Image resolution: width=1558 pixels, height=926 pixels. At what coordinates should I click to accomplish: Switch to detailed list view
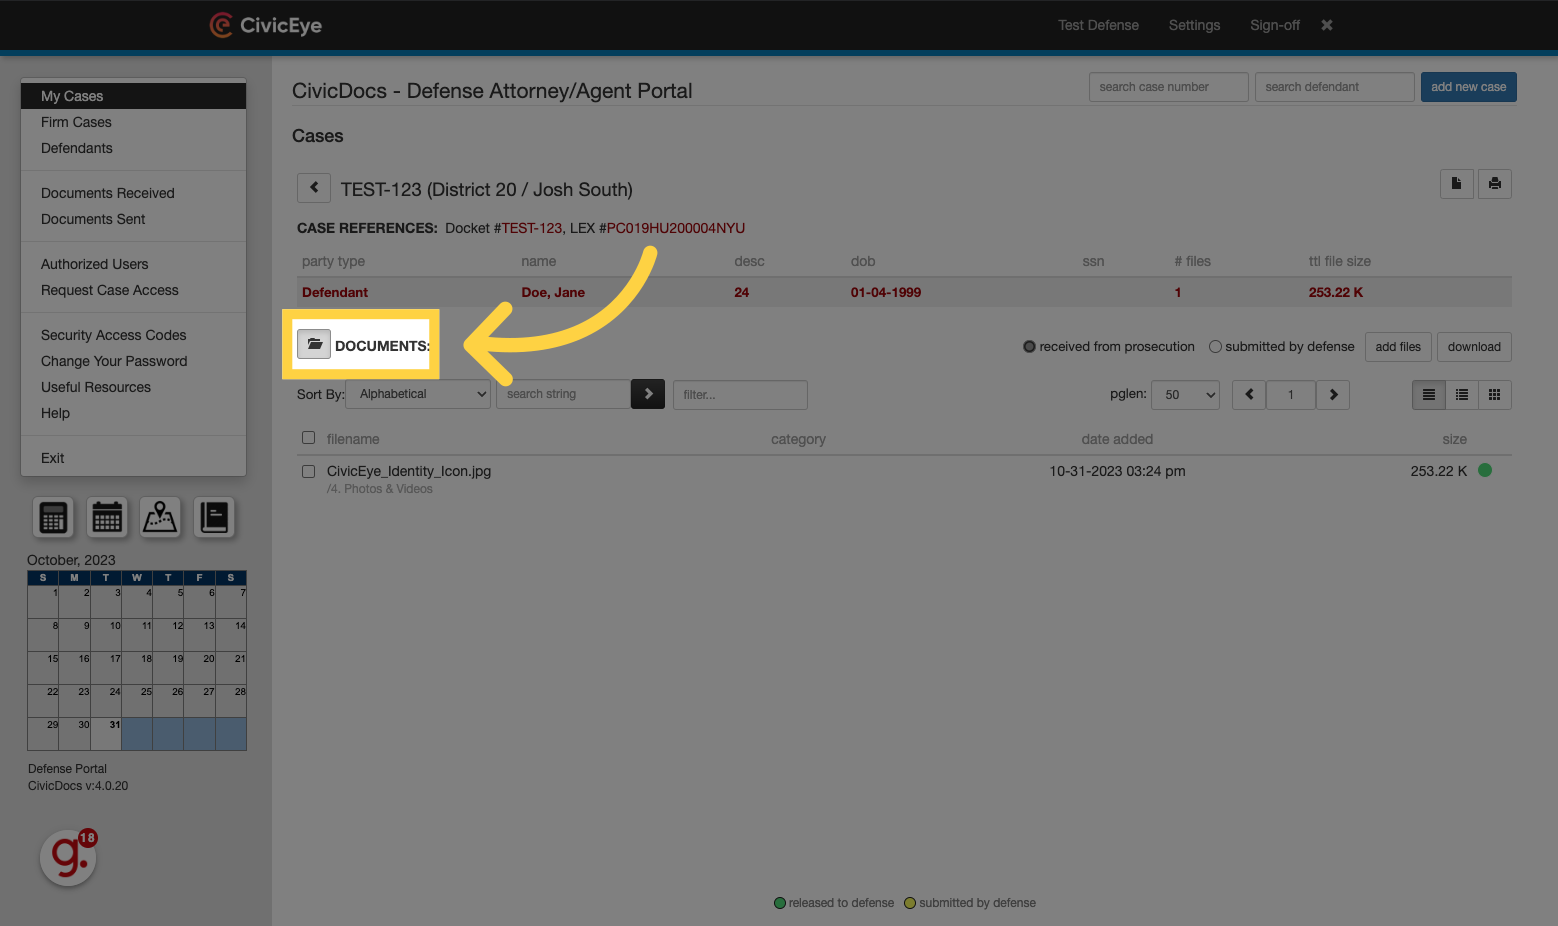coord(1462,395)
